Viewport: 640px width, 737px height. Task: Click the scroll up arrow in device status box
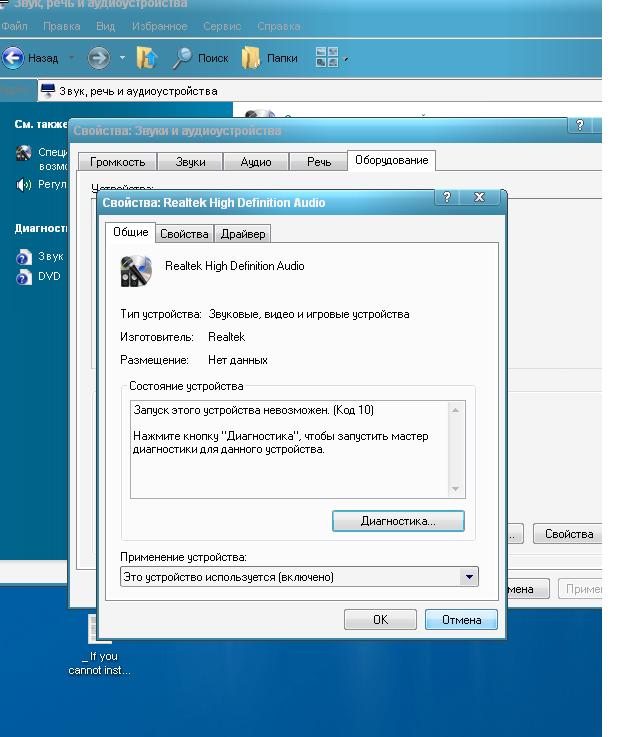pos(455,410)
